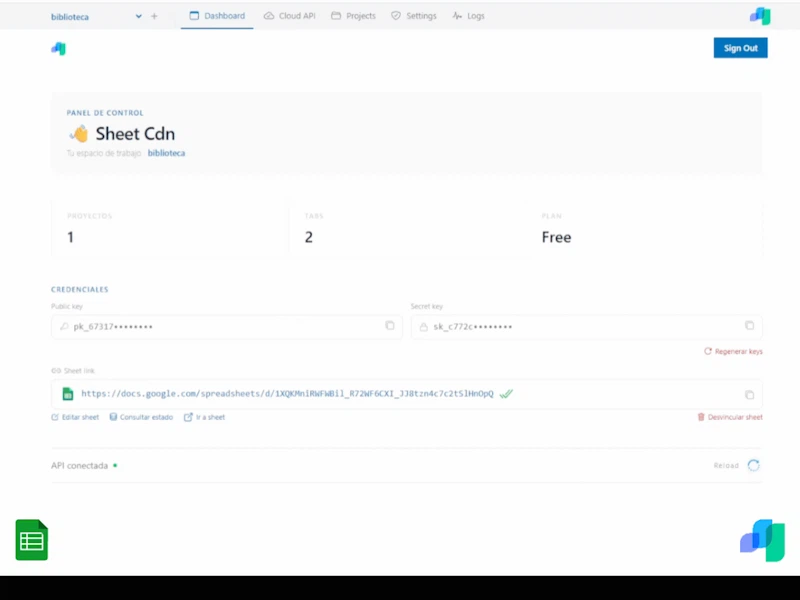Image resolution: width=800 pixels, height=600 pixels.
Task: Go to the Projects tab
Action: tap(354, 16)
